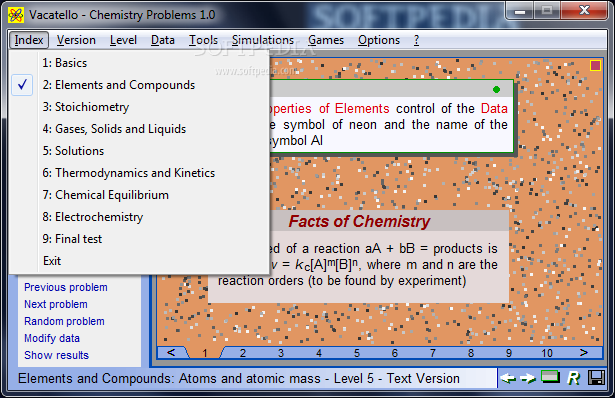Click Show results link
Image resolution: width=615 pixels, height=398 pixels.
pyautogui.click(x=56, y=355)
